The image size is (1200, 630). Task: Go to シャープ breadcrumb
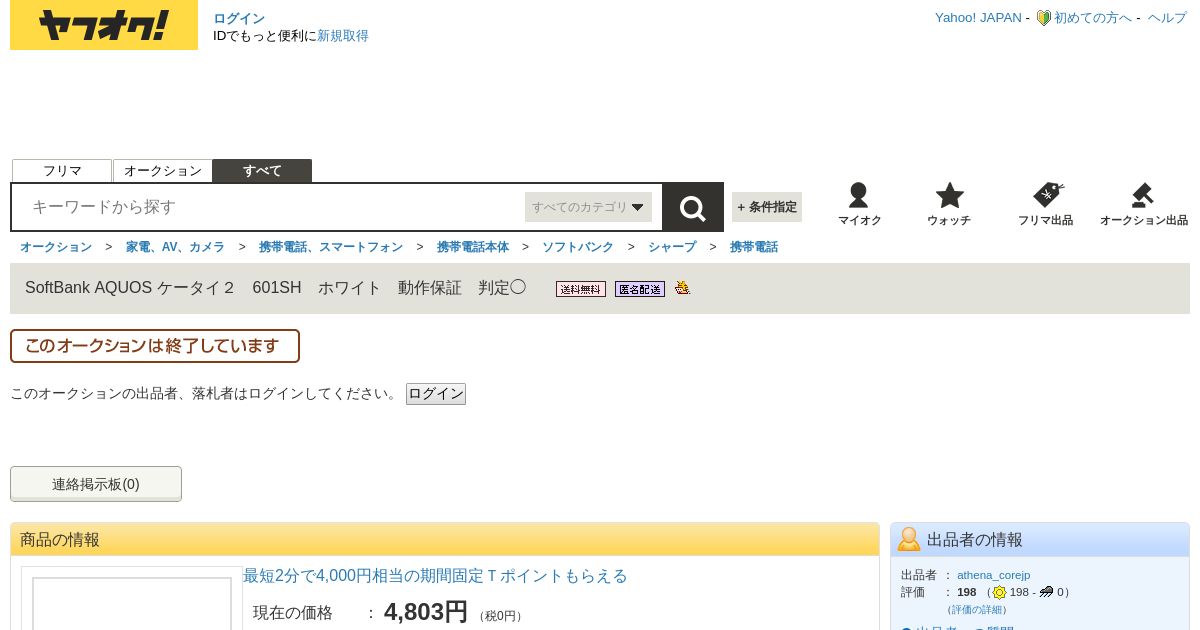672,247
